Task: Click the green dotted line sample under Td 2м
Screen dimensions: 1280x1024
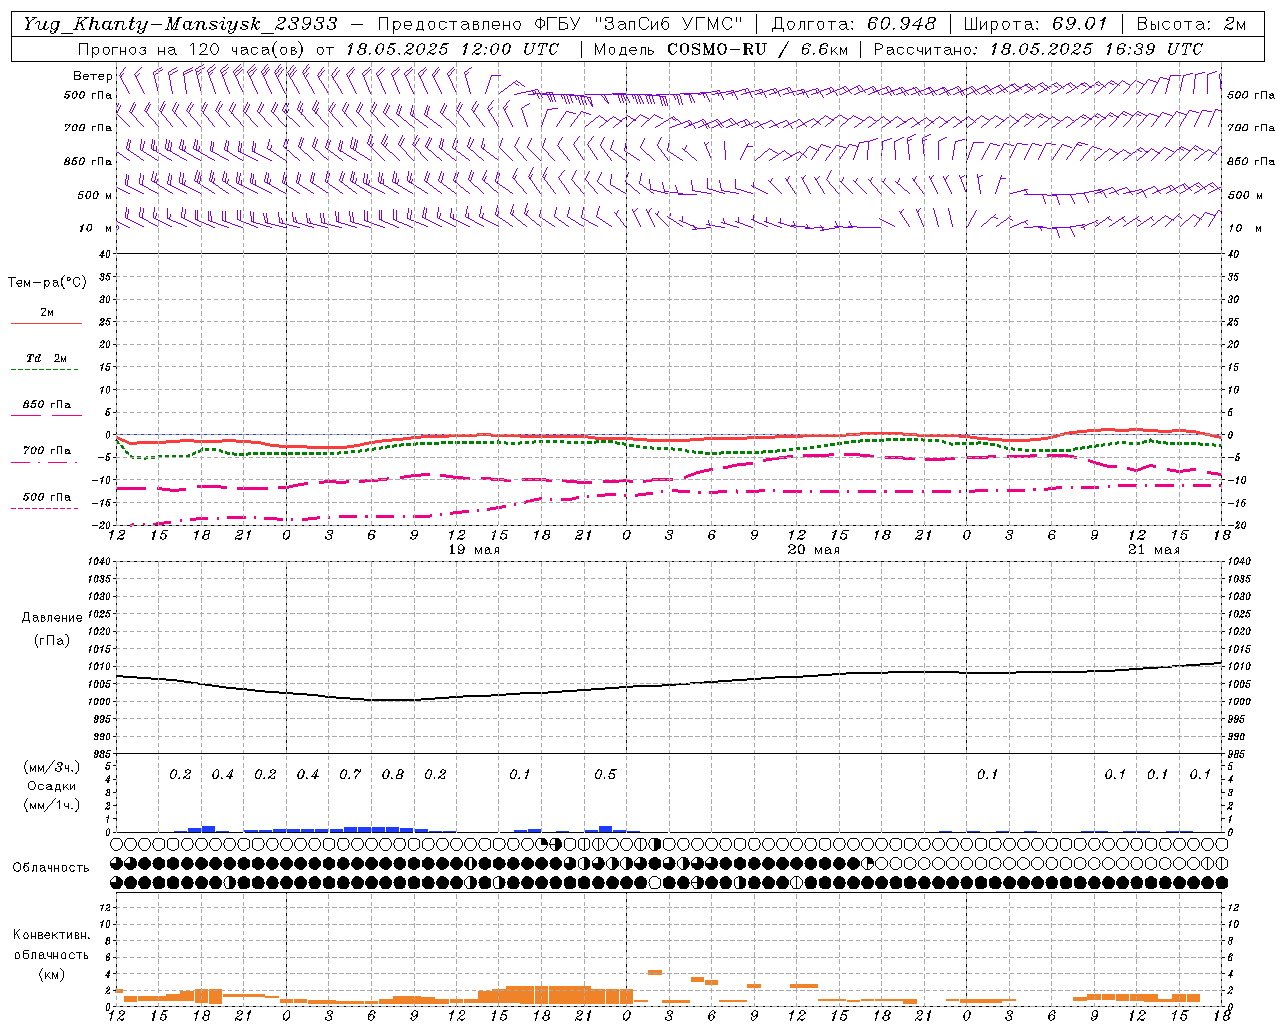Action: pos(44,370)
